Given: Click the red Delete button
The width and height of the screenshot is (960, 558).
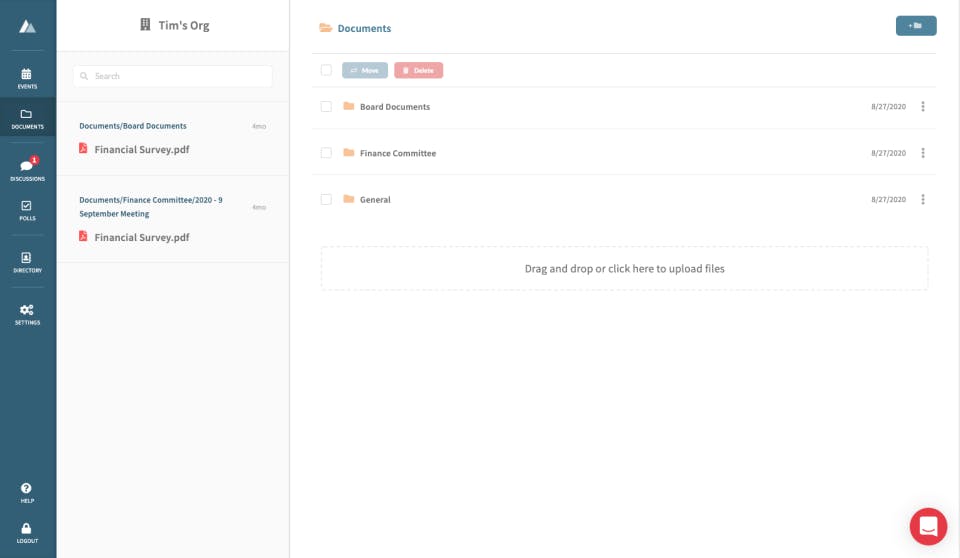Looking at the screenshot, I should point(418,70).
